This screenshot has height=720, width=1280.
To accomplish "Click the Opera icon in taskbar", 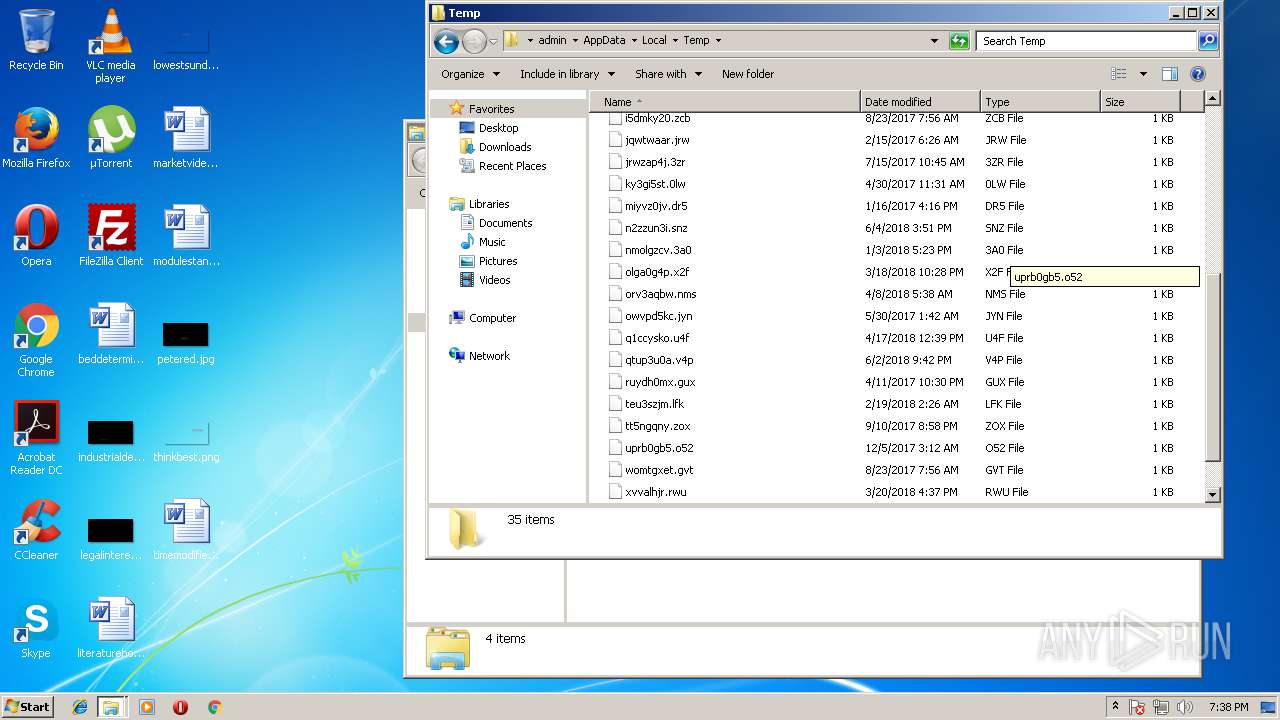I will (180, 707).
